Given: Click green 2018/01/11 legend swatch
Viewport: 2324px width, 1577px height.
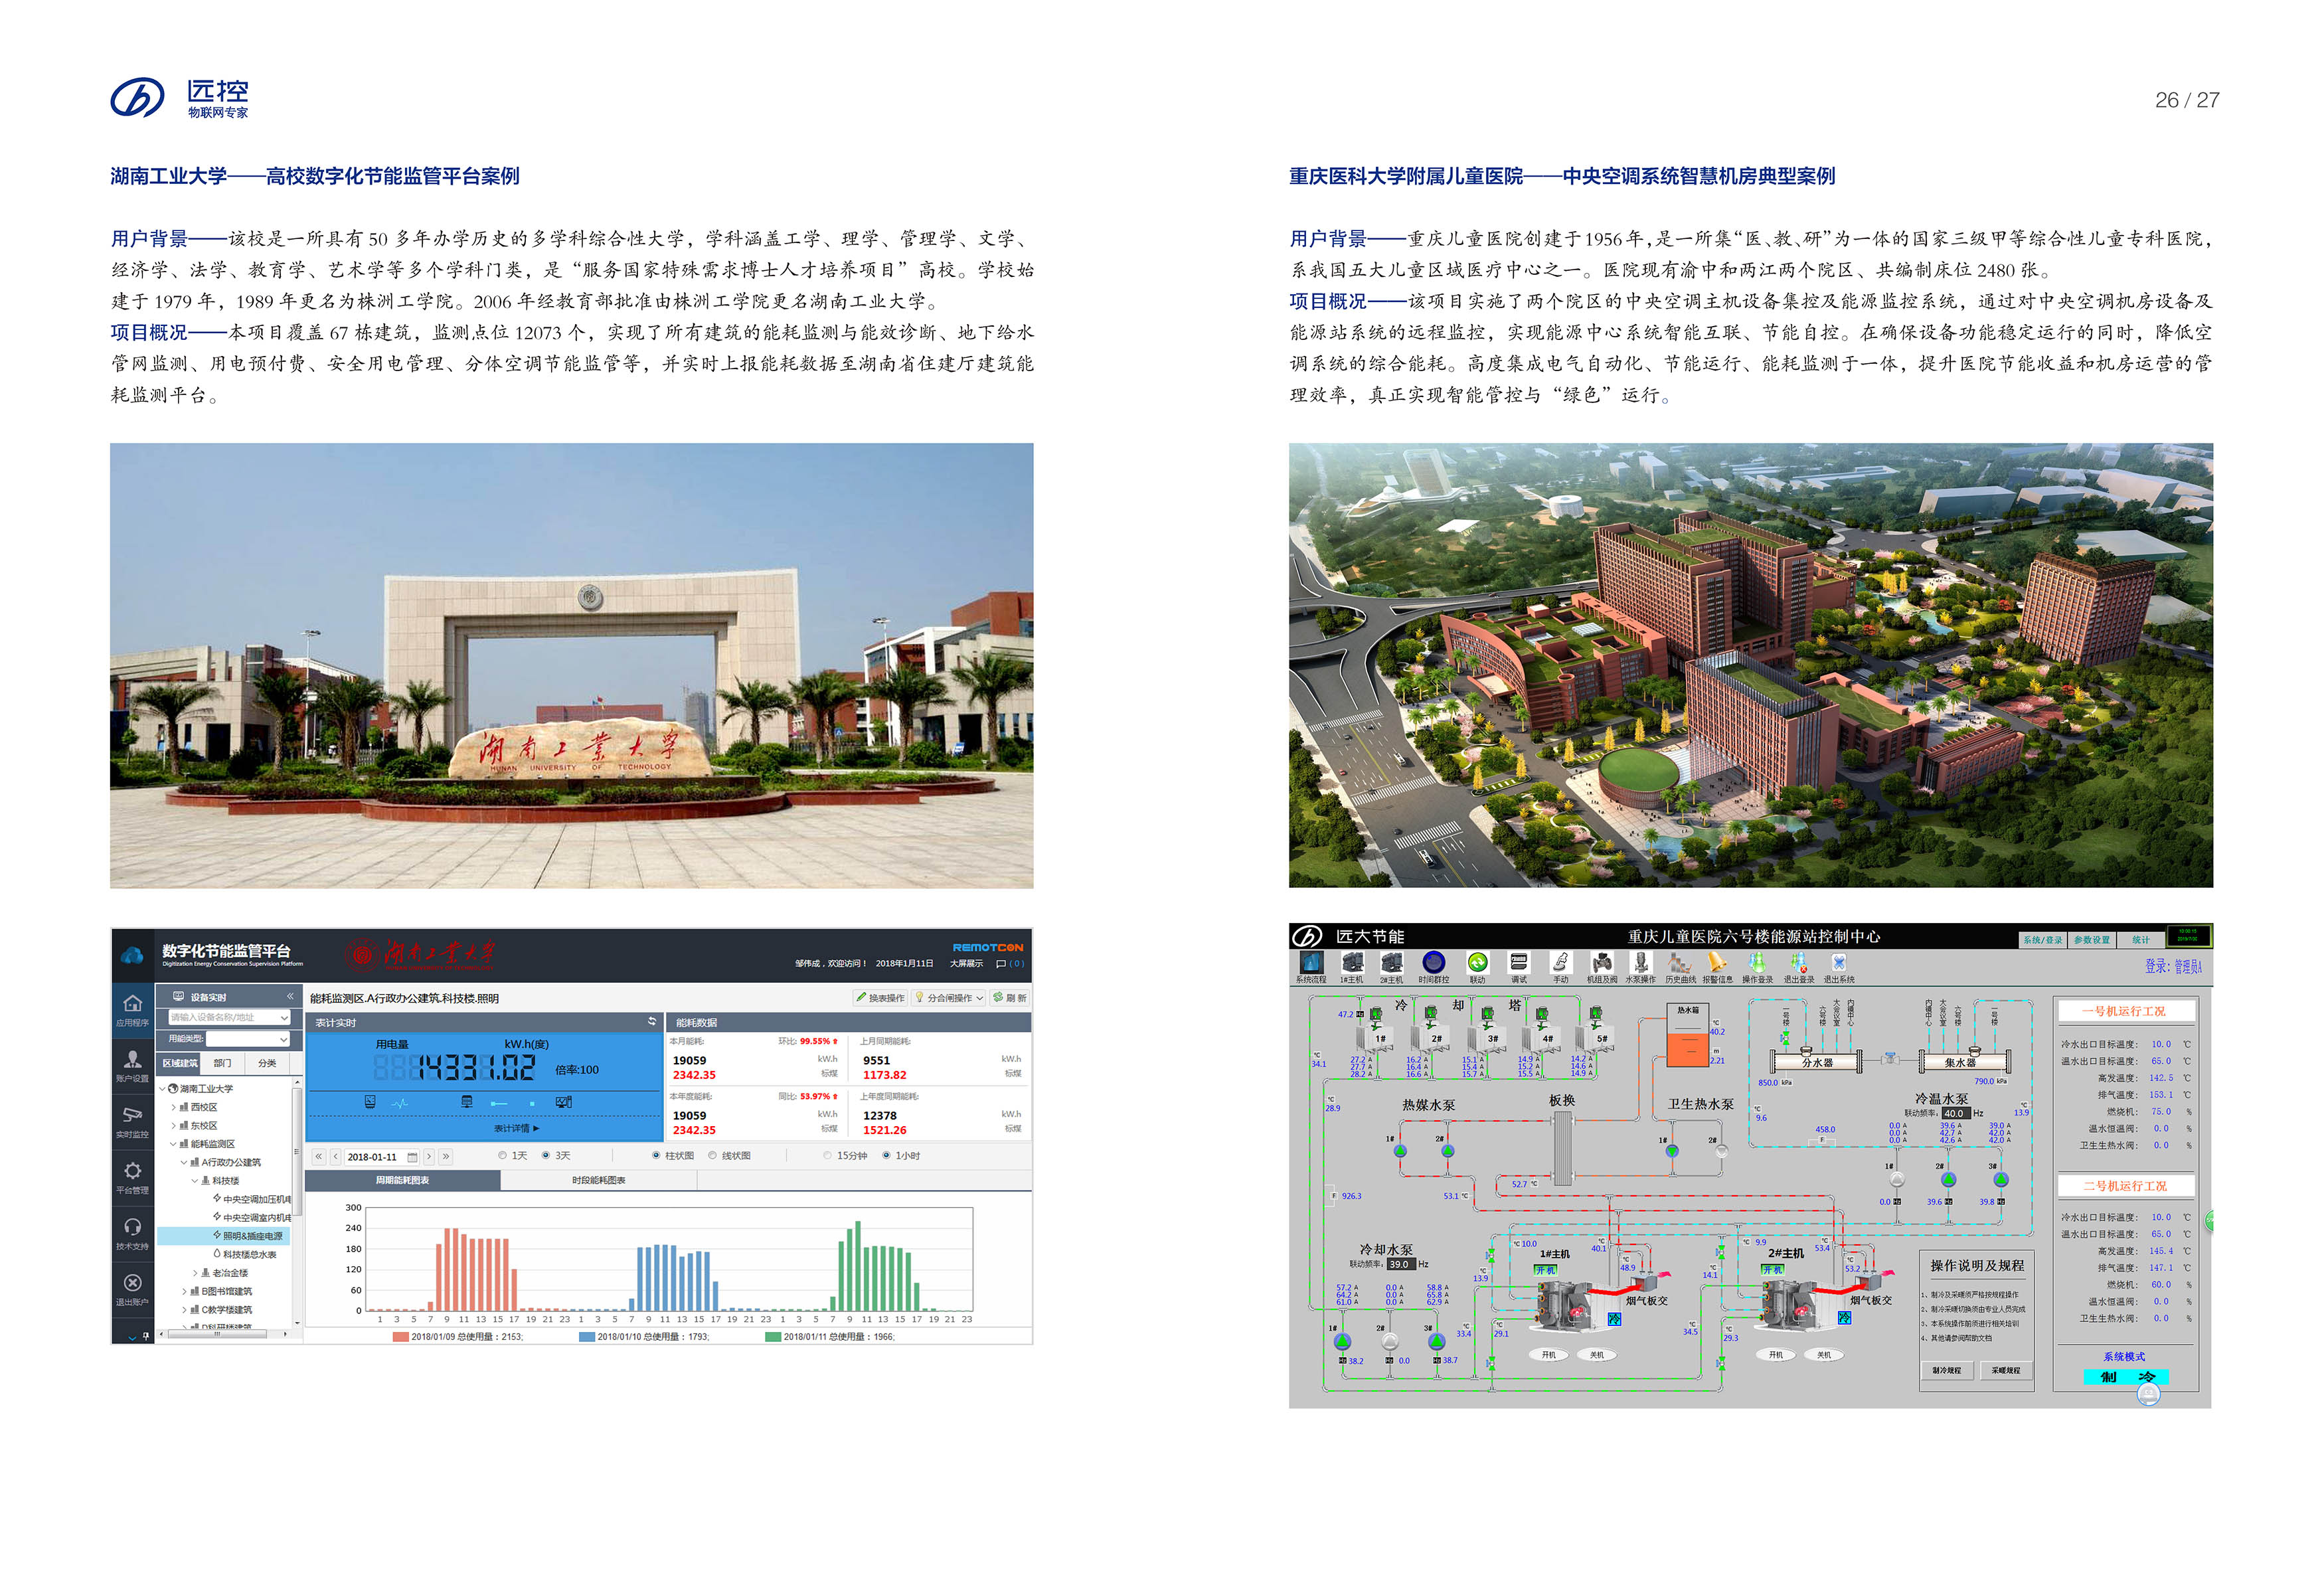Looking at the screenshot, I should click(773, 1336).
